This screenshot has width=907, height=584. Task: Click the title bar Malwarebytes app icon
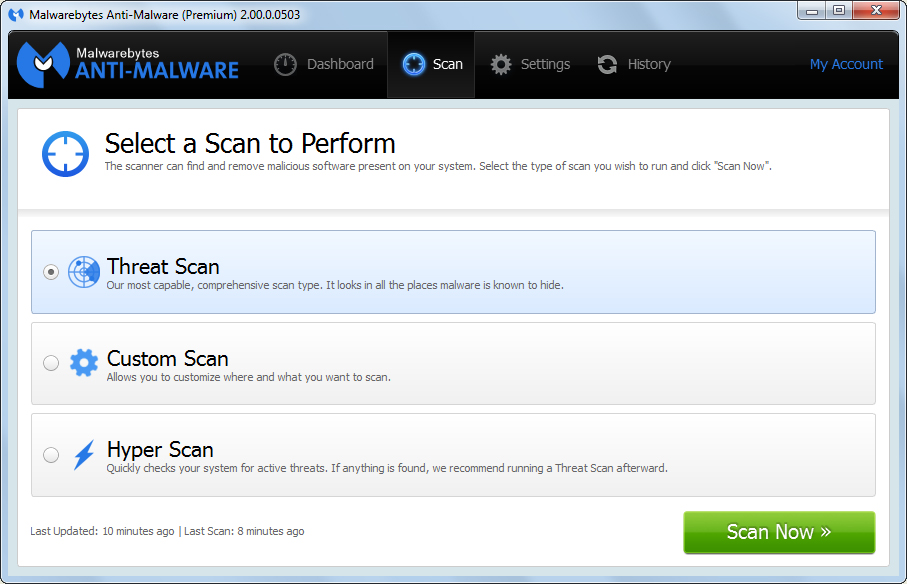(x=16, y=14)
